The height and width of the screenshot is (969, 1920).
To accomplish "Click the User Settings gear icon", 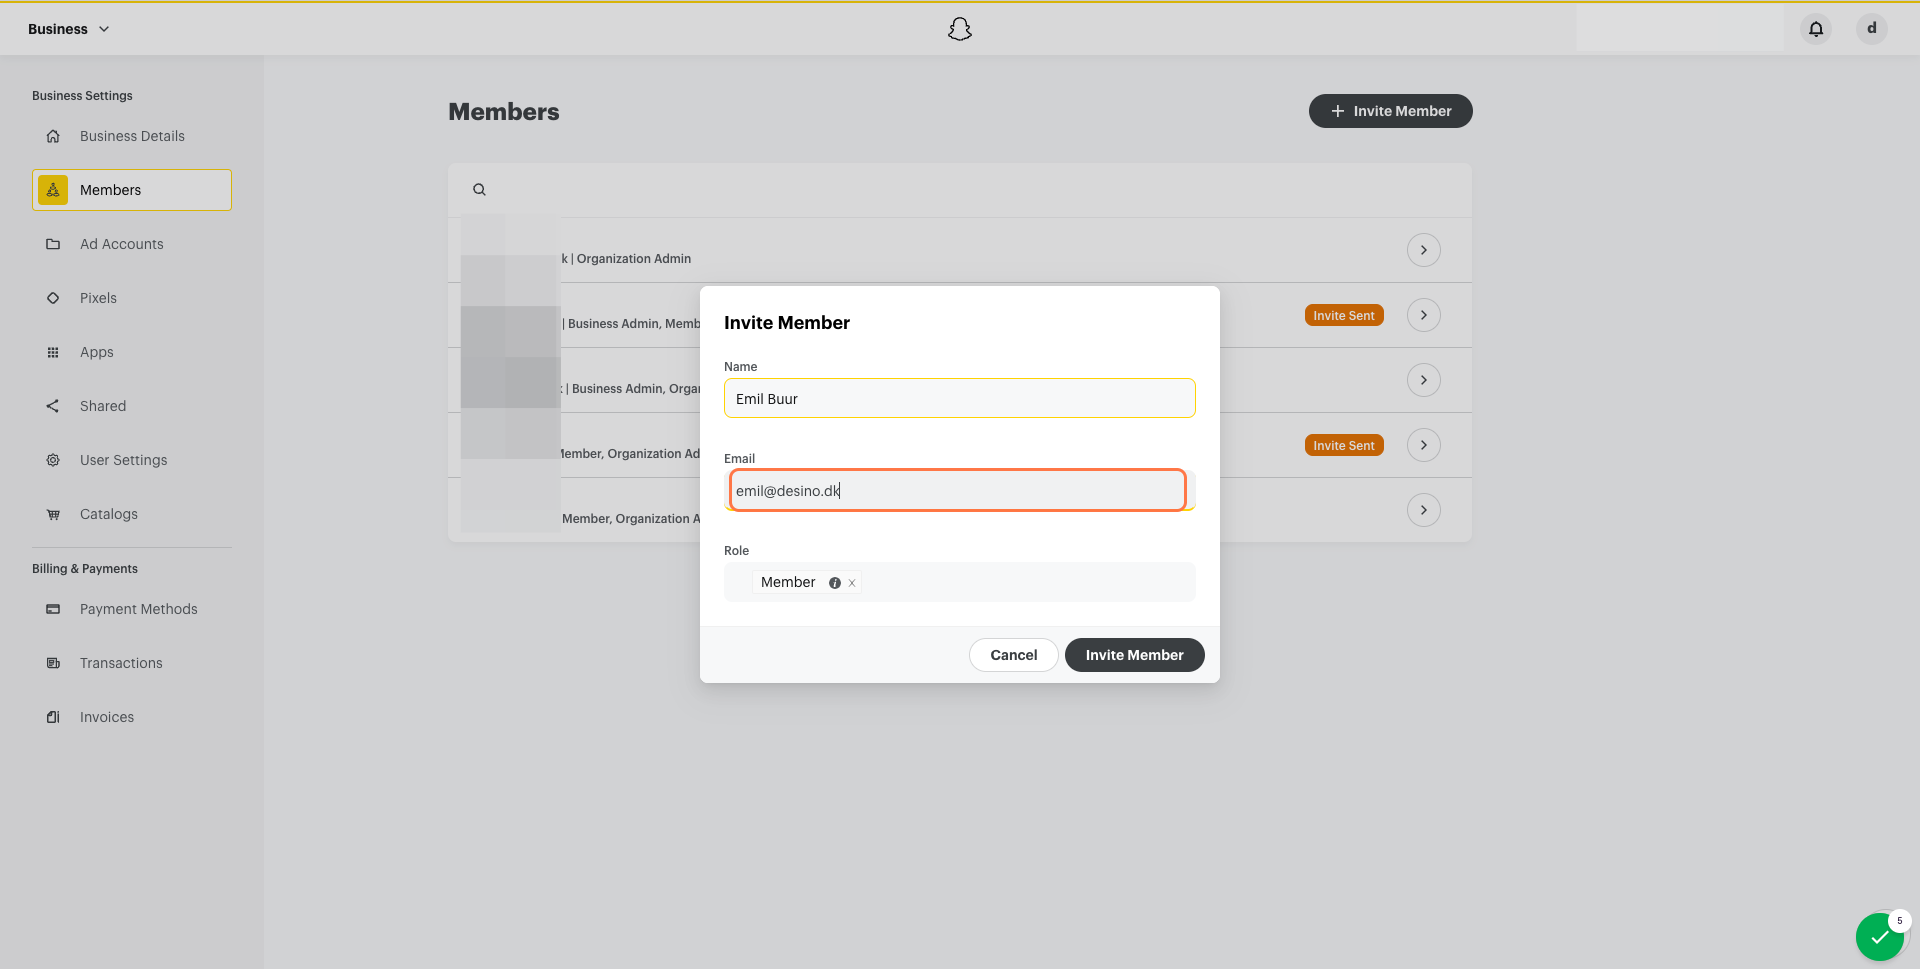I will (53, 460).
